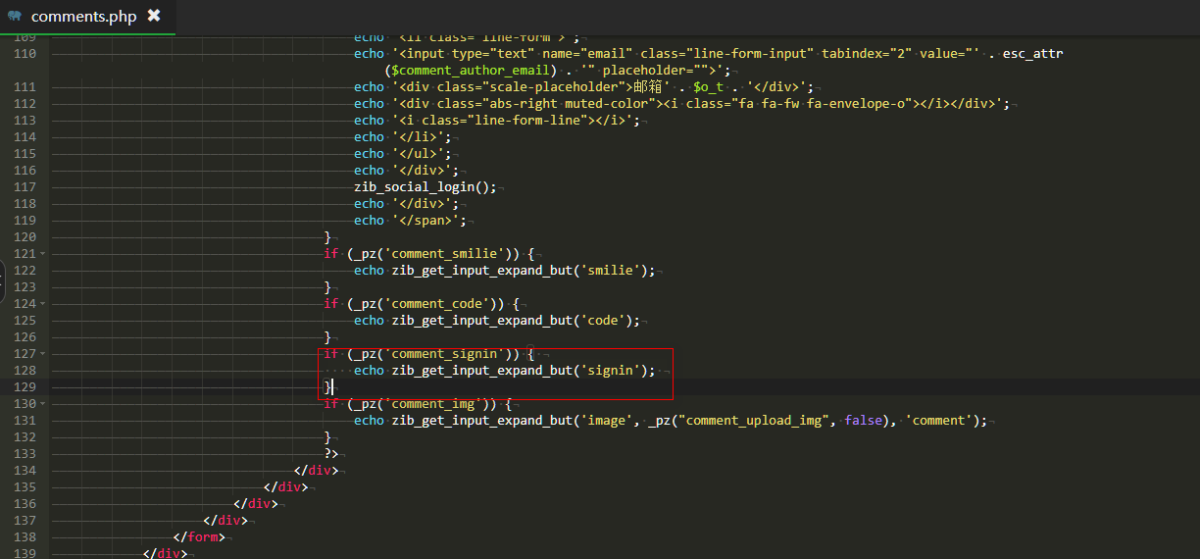Viewport: 1200px width, 559px height.
Task: Click the 'signin' string on line 128
Action: (x=610, y=370)
